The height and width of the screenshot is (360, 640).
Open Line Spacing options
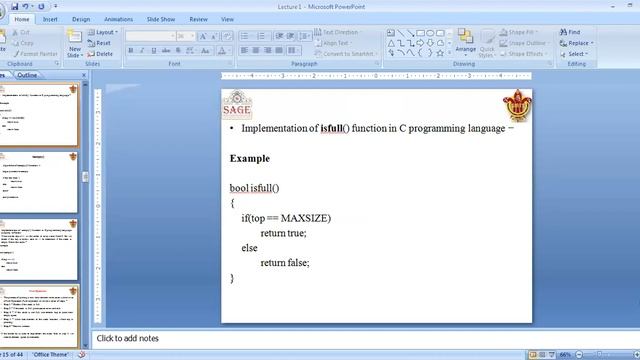304,36
